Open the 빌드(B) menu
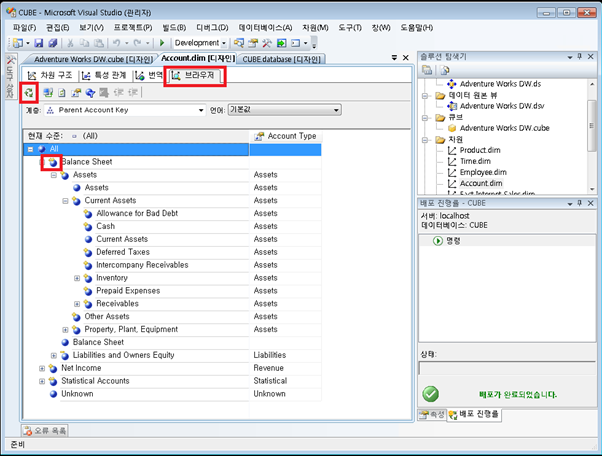The height and width of the screenshot is (456, 602). point(174,28)
